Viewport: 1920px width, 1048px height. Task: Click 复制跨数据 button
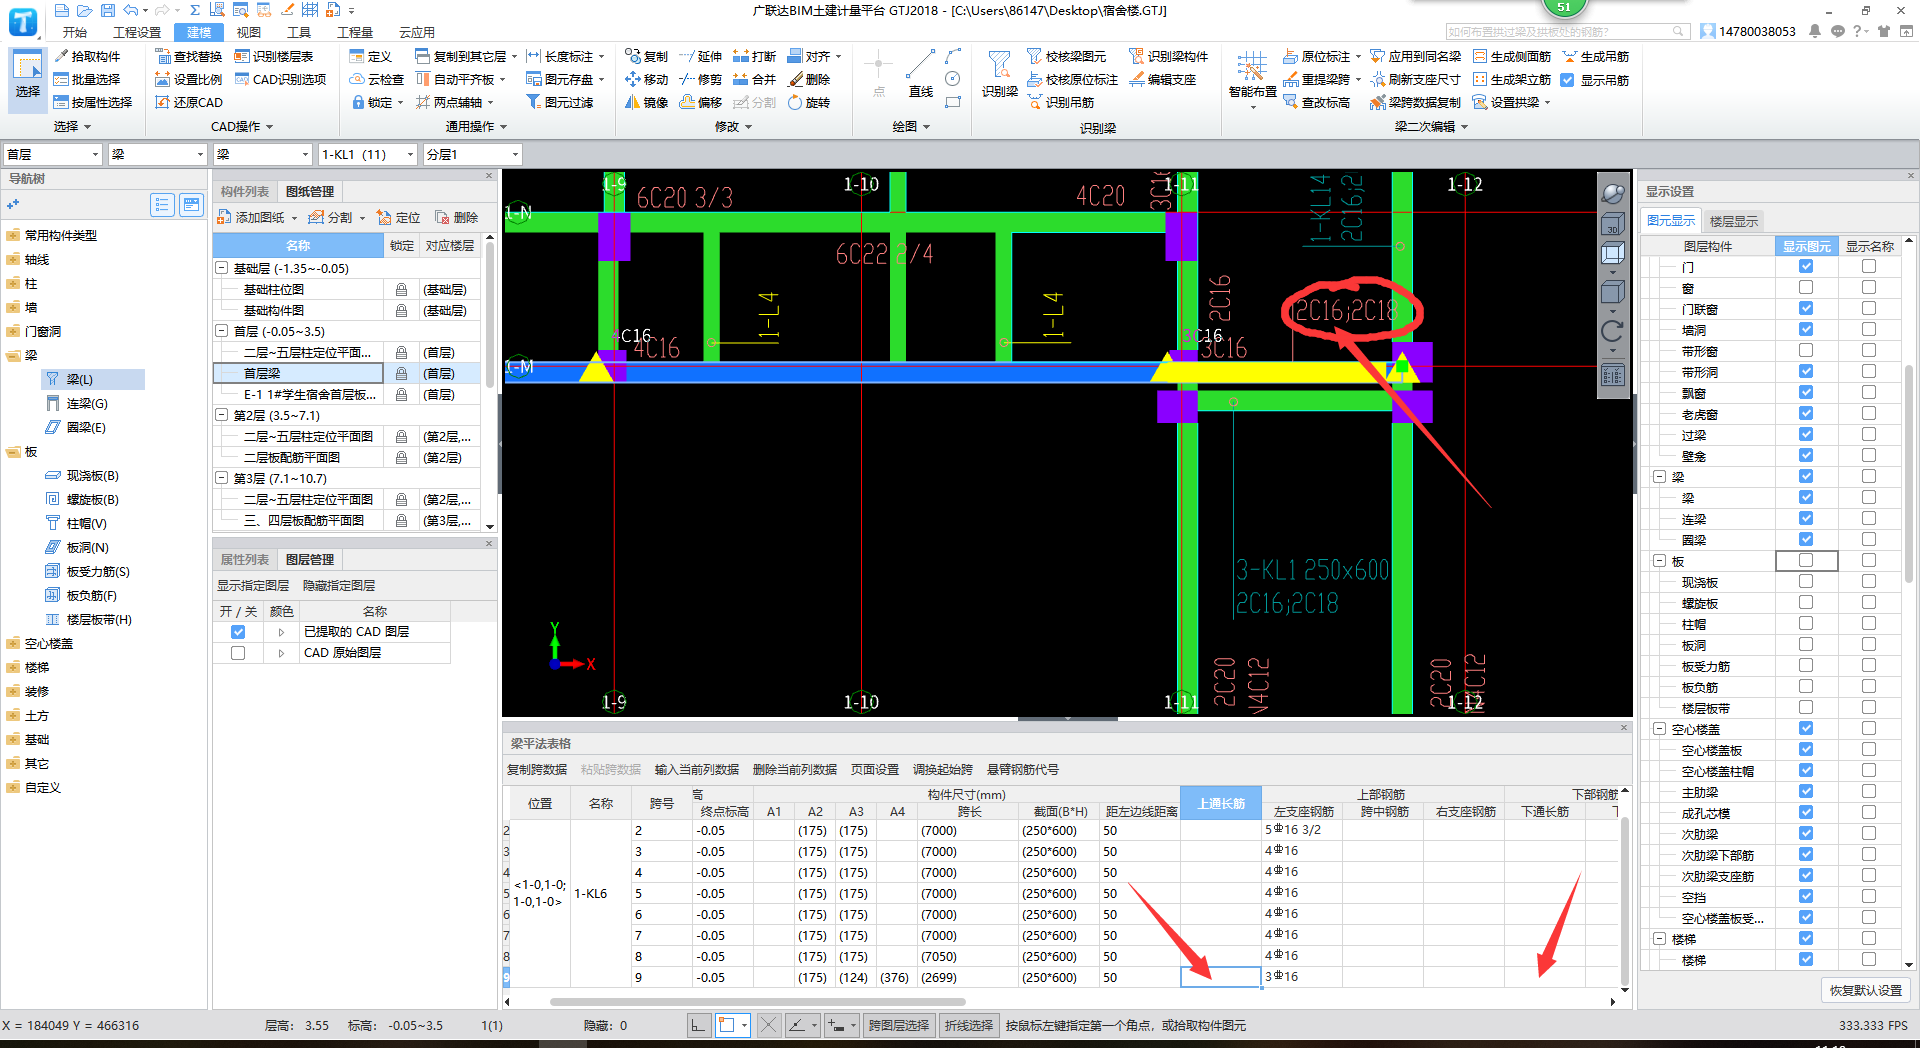(x=537, y=769)
